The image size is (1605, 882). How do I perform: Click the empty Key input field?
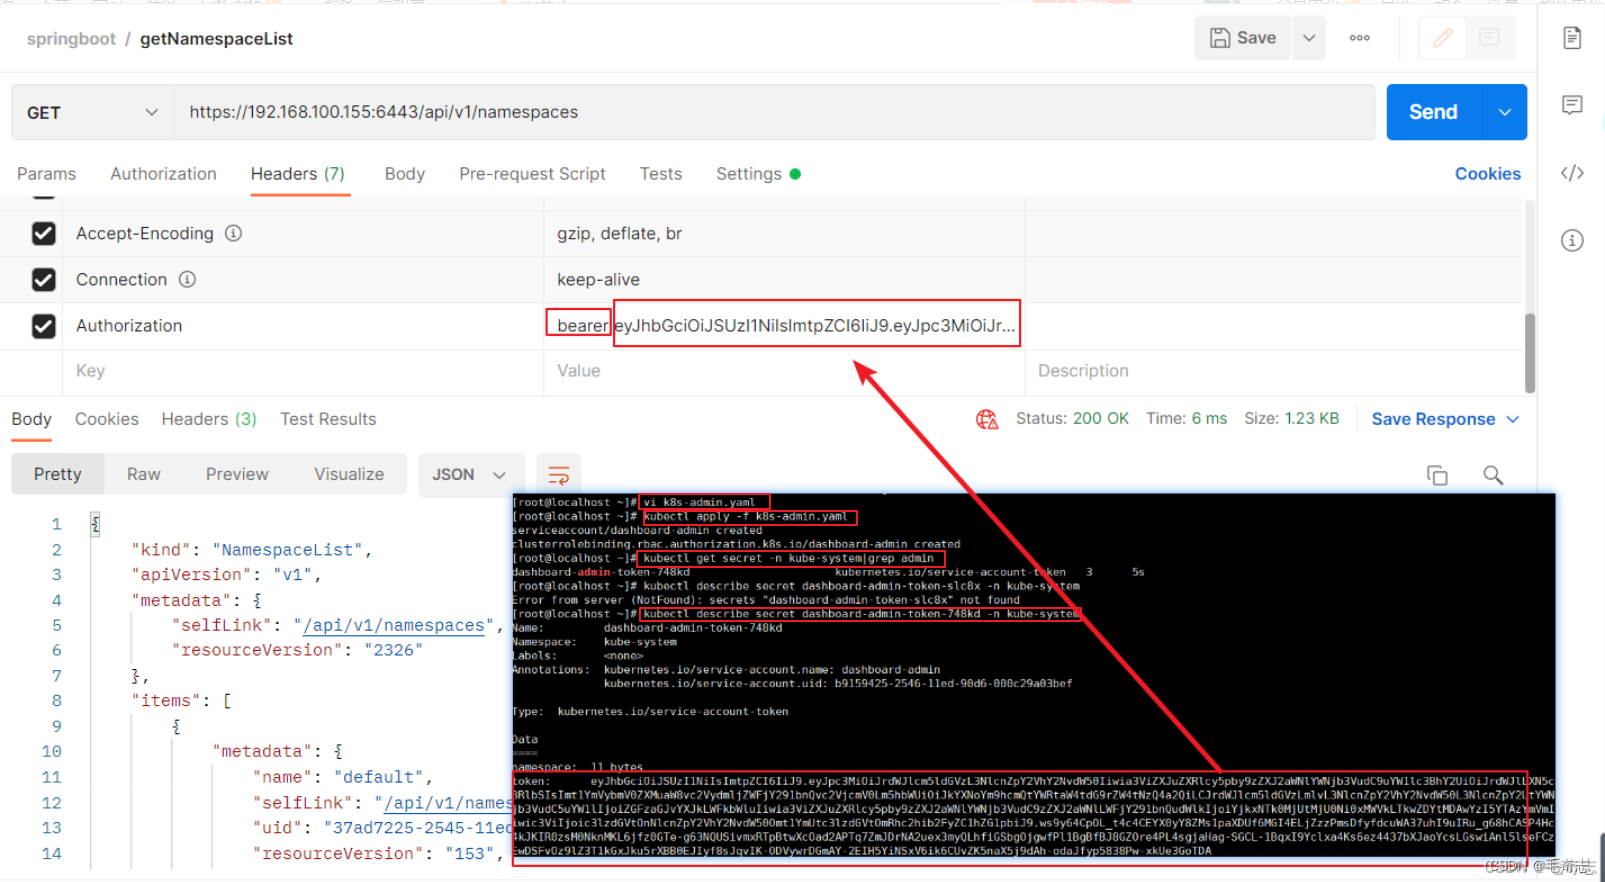coord(303,371)
